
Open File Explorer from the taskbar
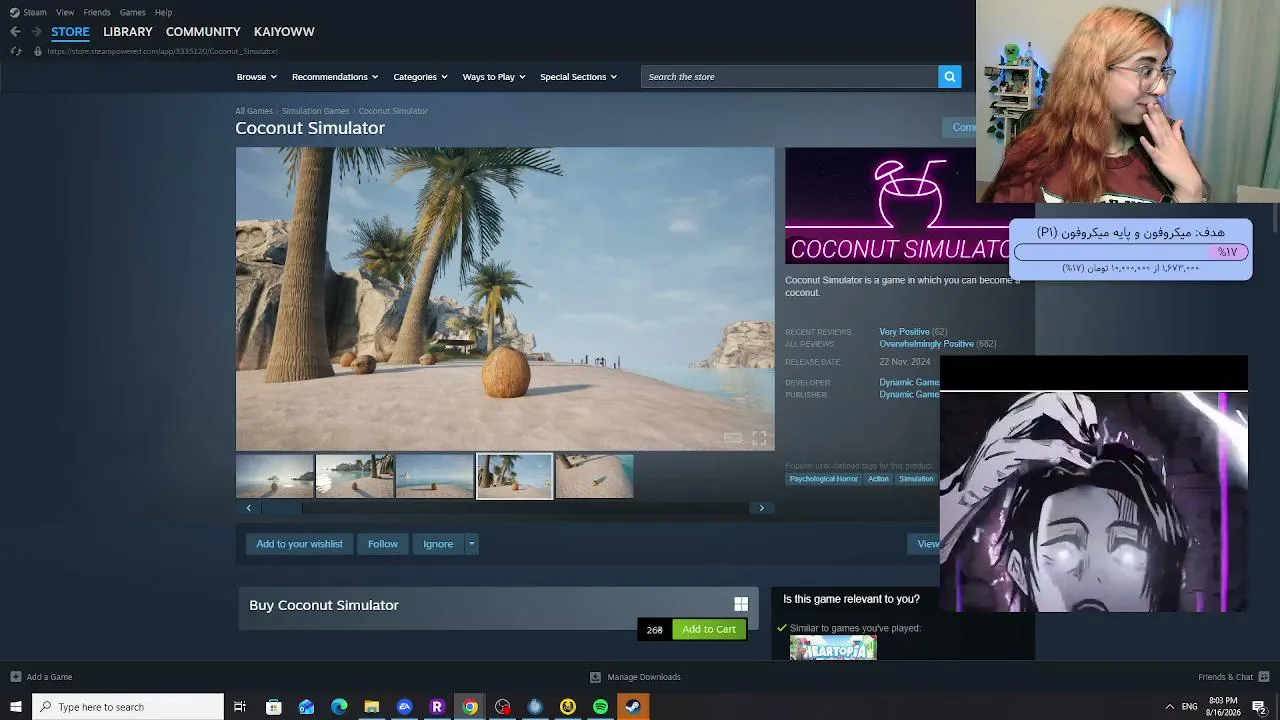click(371, 707)
